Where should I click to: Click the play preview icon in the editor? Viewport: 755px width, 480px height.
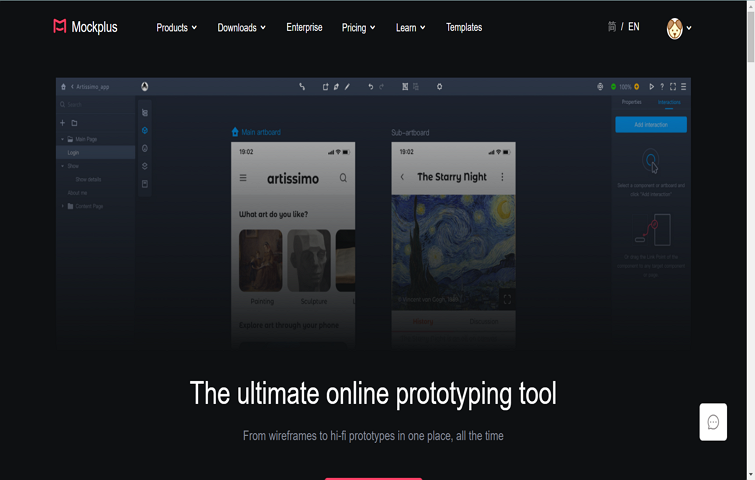click(x=651, y=87)
